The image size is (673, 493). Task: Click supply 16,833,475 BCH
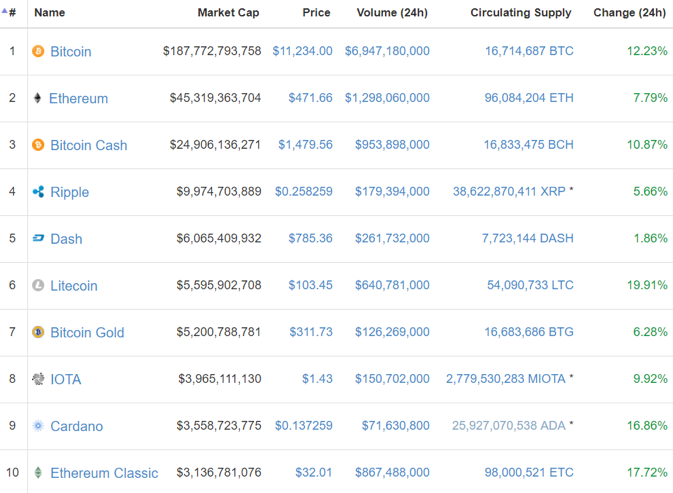pyautogui.click(x=529, y=145)
